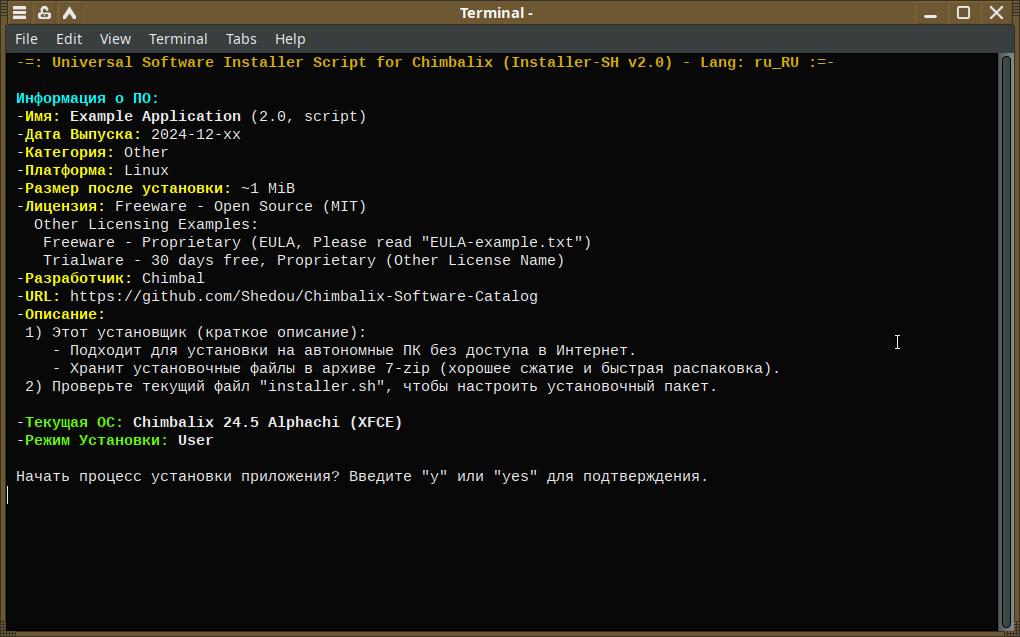Click the "Chimbalix 24.5 Alphachi (XFCE)" text
This screenshot has width=1020, height=637.
(x=267, y=423)
